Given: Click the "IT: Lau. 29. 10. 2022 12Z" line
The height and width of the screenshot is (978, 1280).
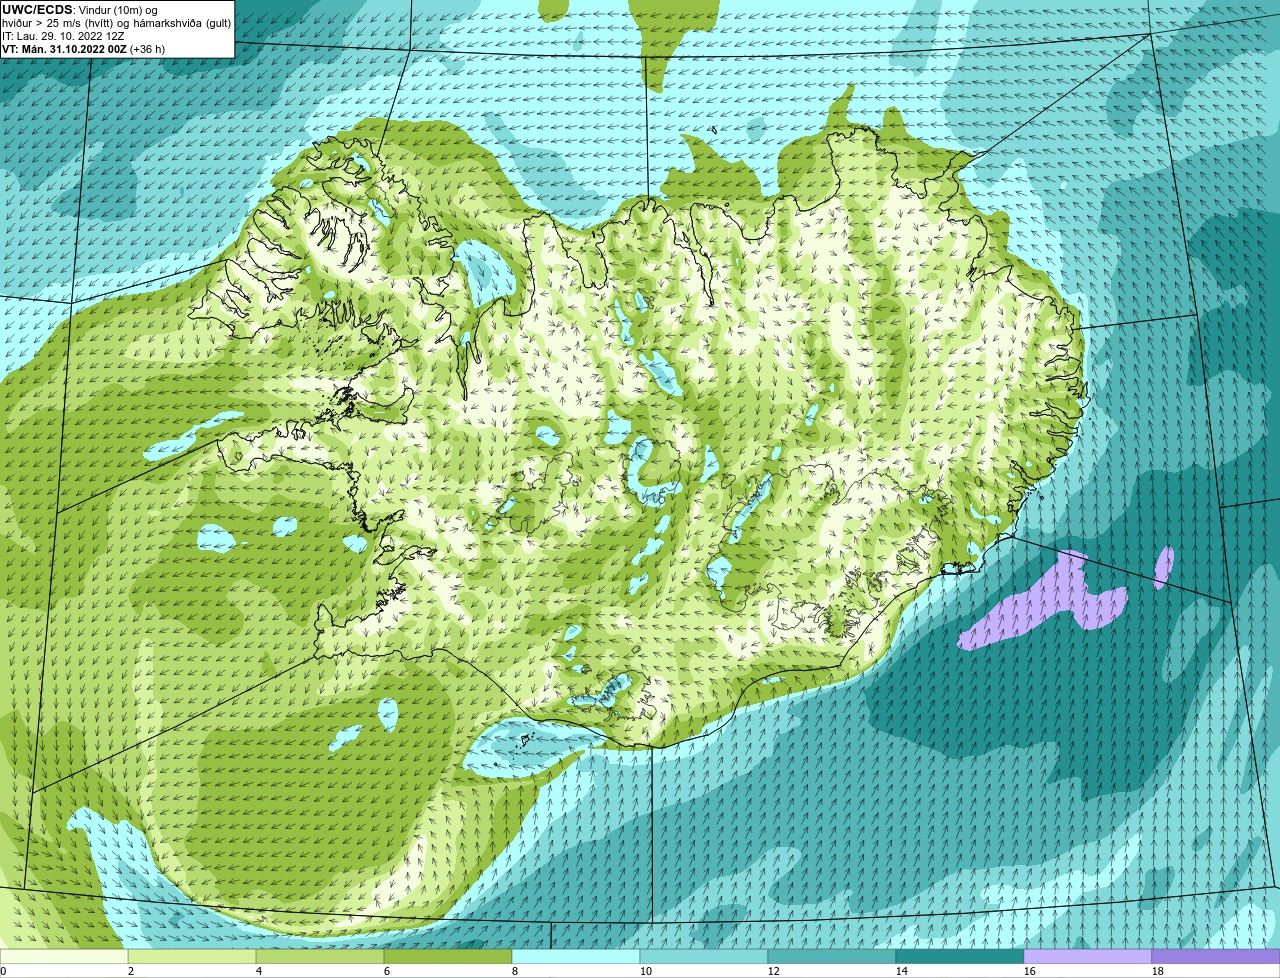Looking at the screenshot, I should pyautogui.click(x=64, y=35).
